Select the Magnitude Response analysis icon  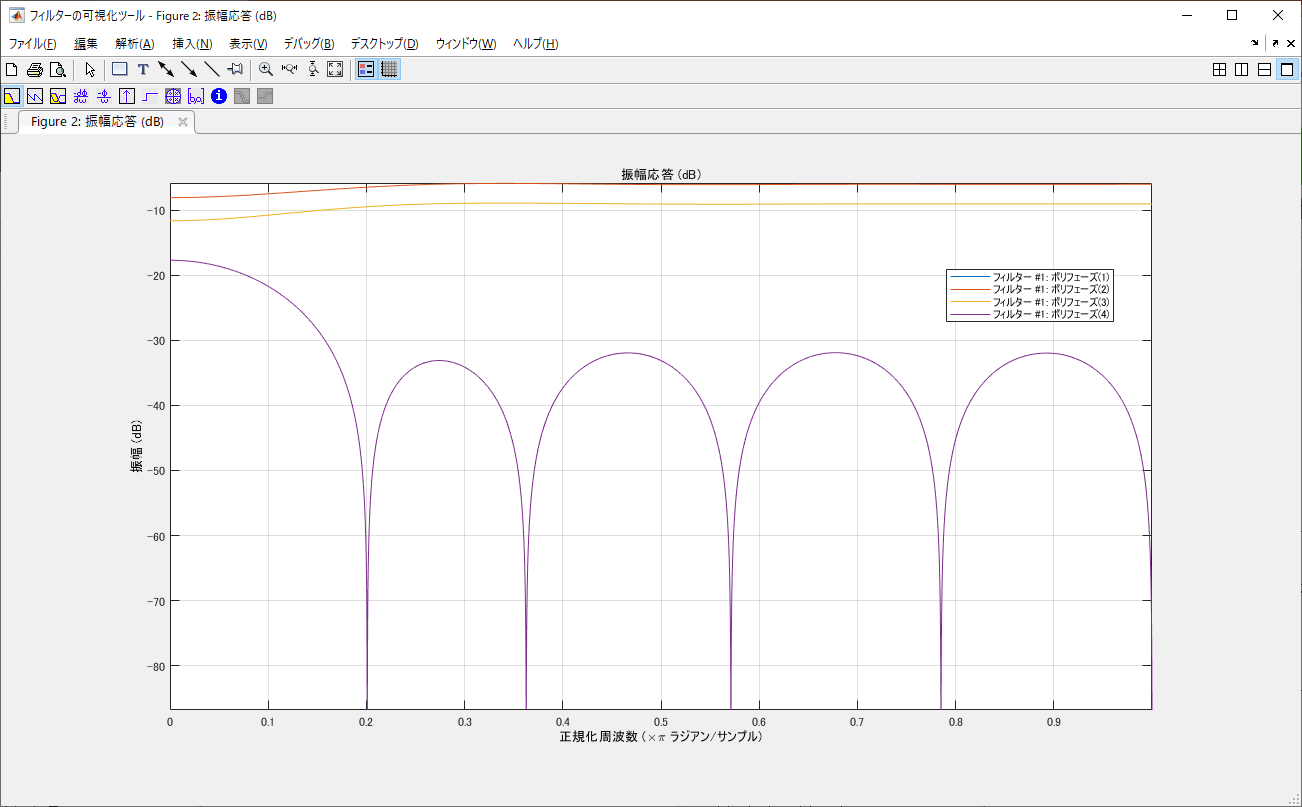12,96
